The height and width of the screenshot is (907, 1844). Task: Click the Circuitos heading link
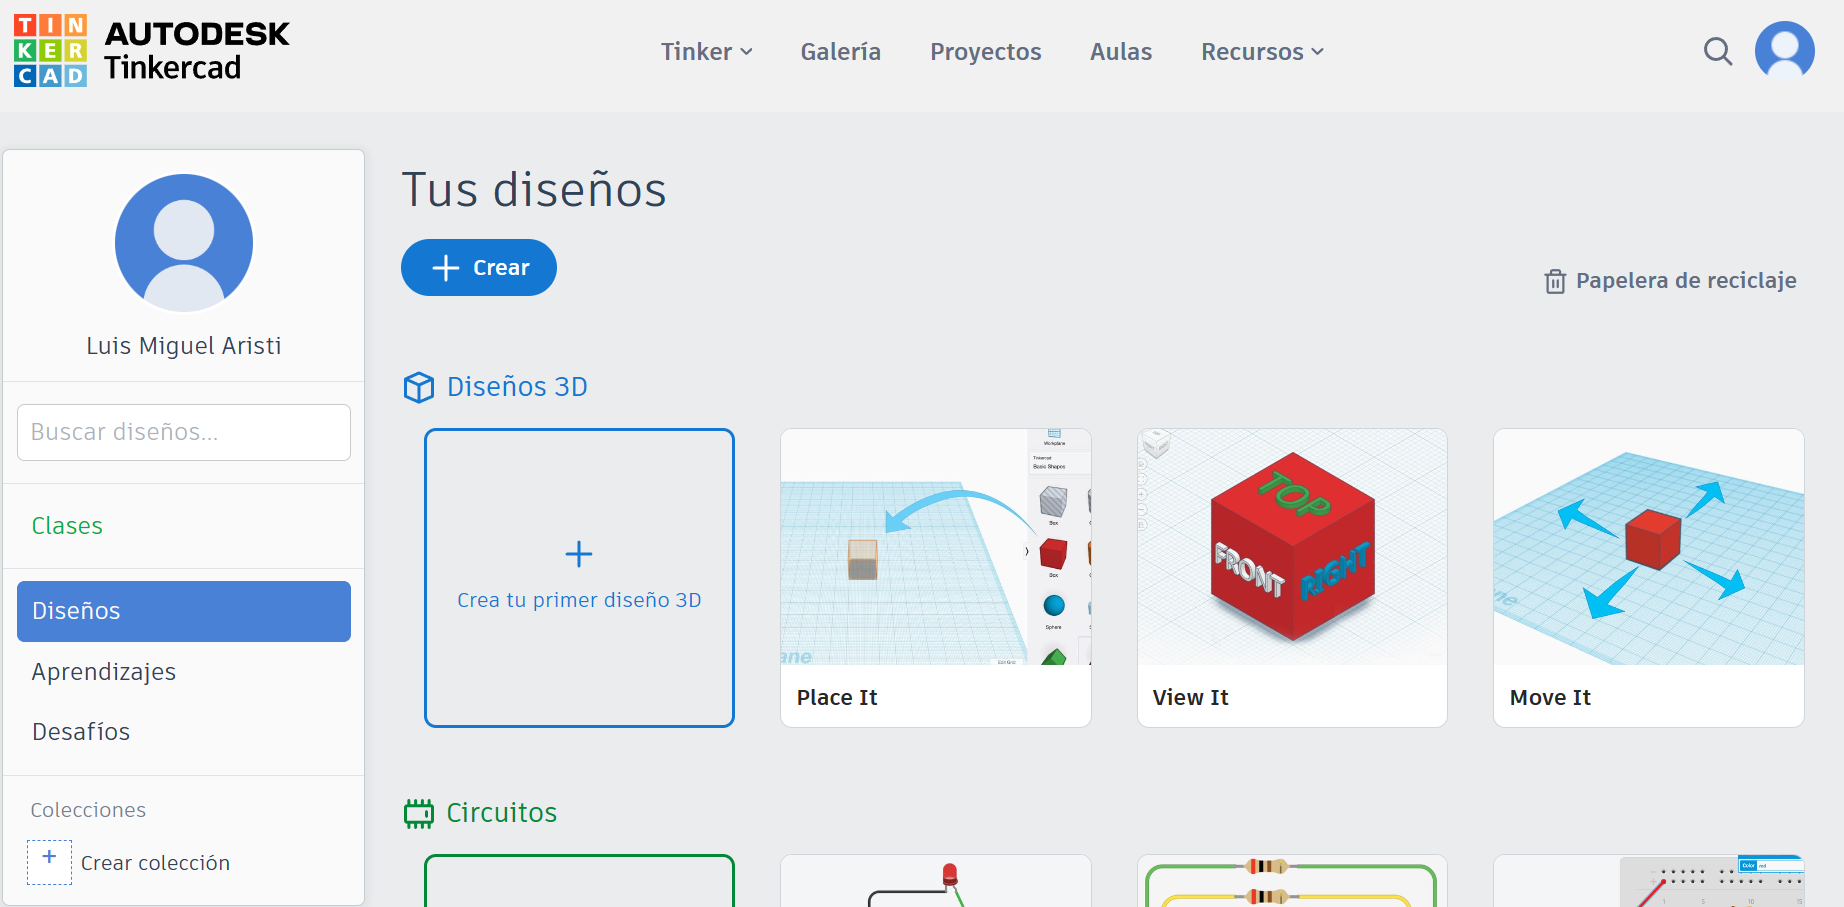click(501, 813)
